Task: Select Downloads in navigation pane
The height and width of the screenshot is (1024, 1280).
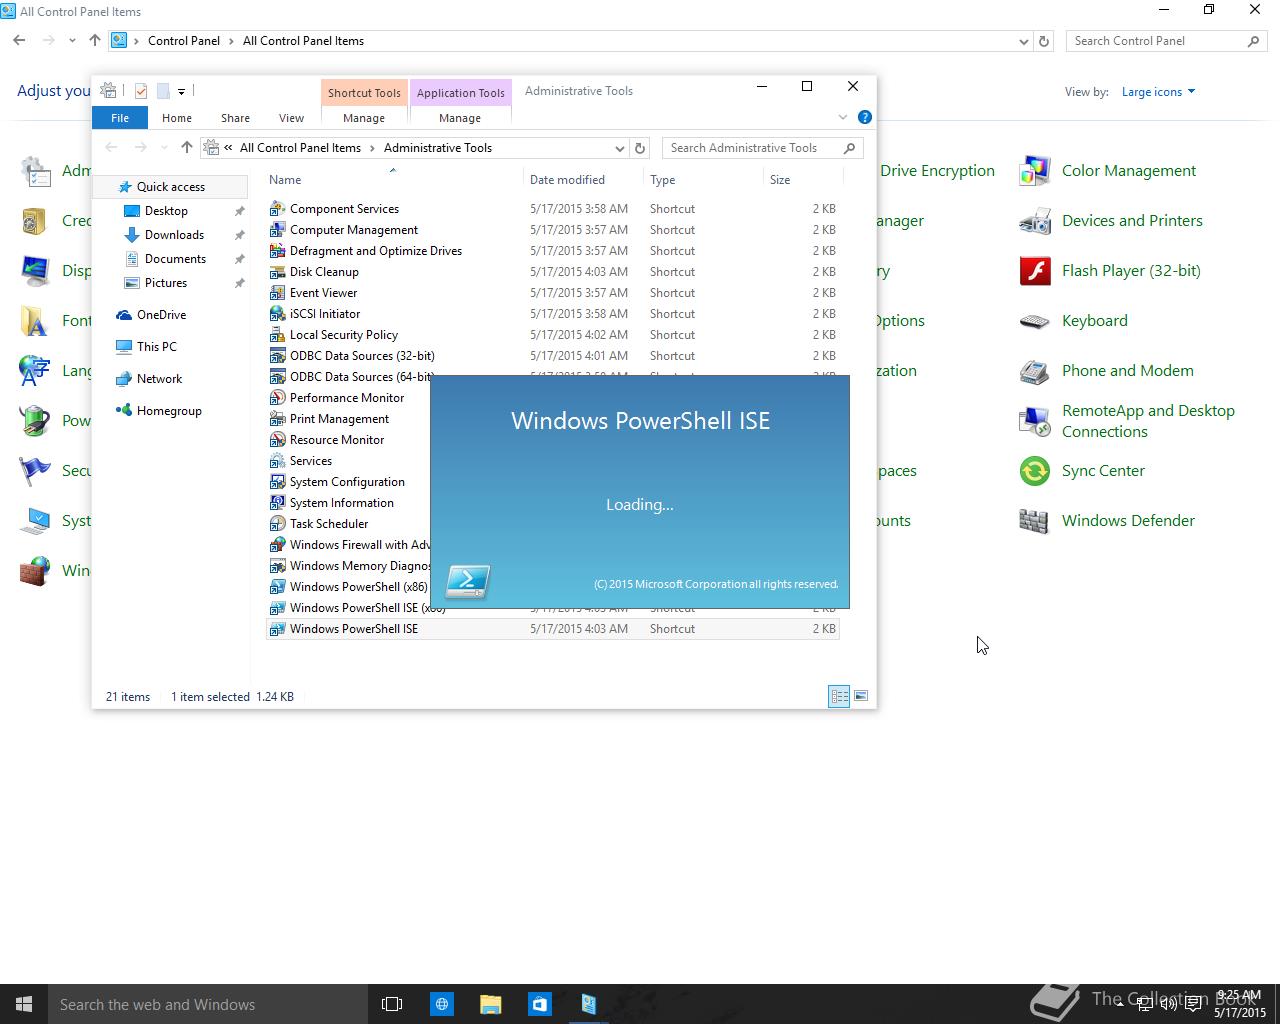Action: (174, 235)
